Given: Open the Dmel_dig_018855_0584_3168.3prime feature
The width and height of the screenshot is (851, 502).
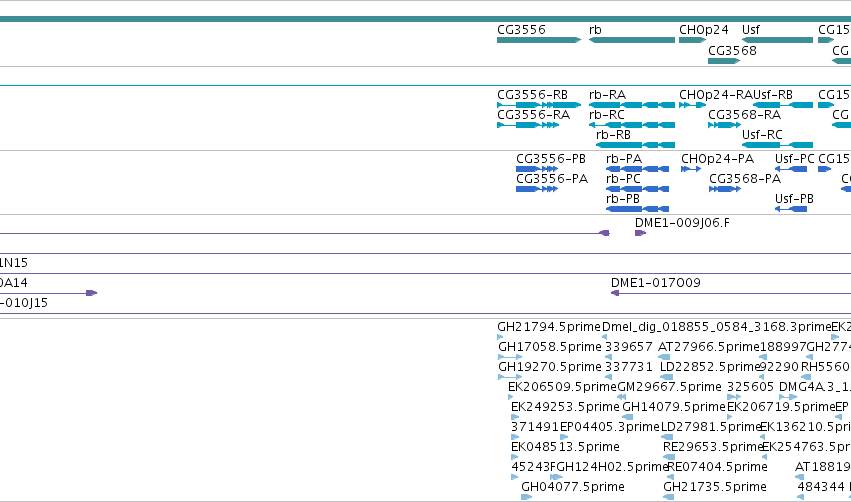Looking at the screenshot, I should (605, 337).
